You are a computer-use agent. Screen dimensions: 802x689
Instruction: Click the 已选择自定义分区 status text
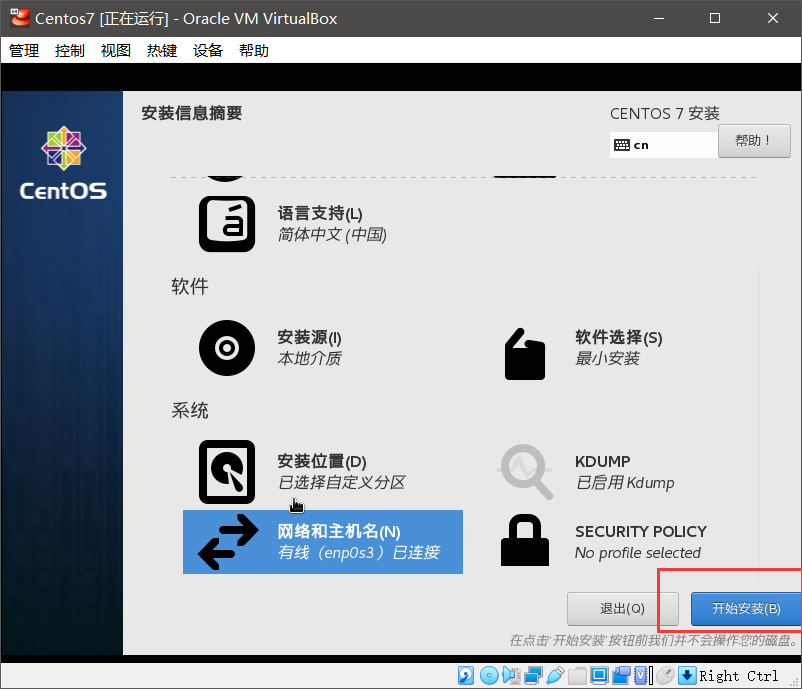342,482
